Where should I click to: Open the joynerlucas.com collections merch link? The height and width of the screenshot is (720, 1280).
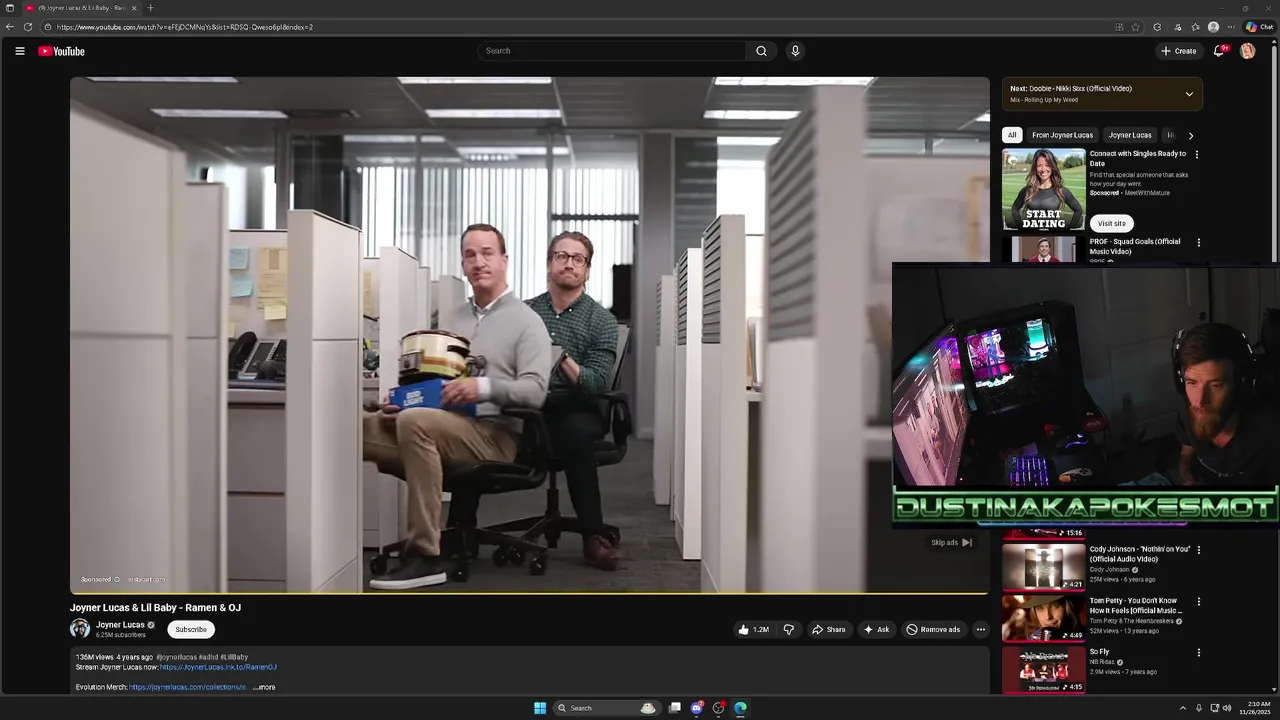tap(188, 687)
